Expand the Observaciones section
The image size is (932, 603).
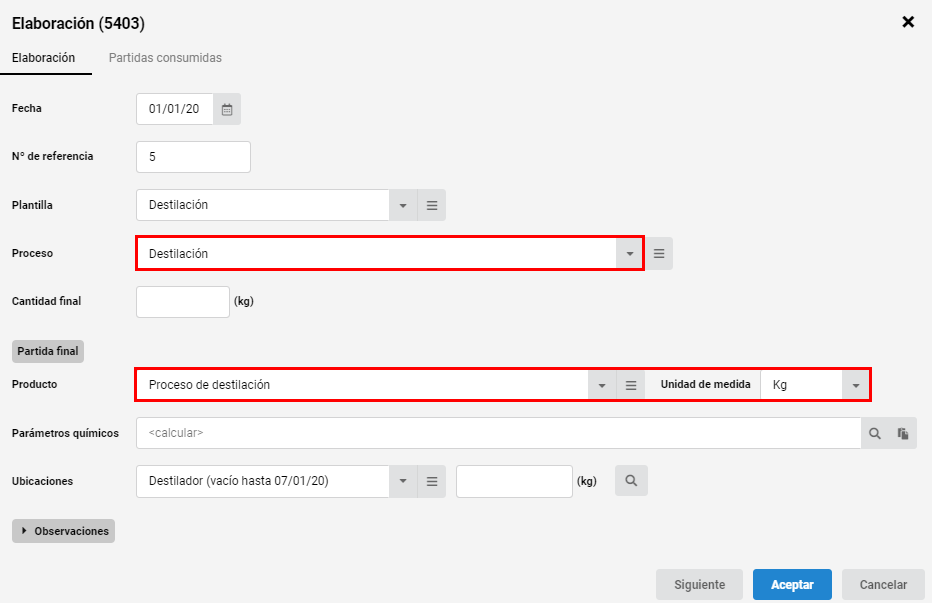click(x=64, y=531)
